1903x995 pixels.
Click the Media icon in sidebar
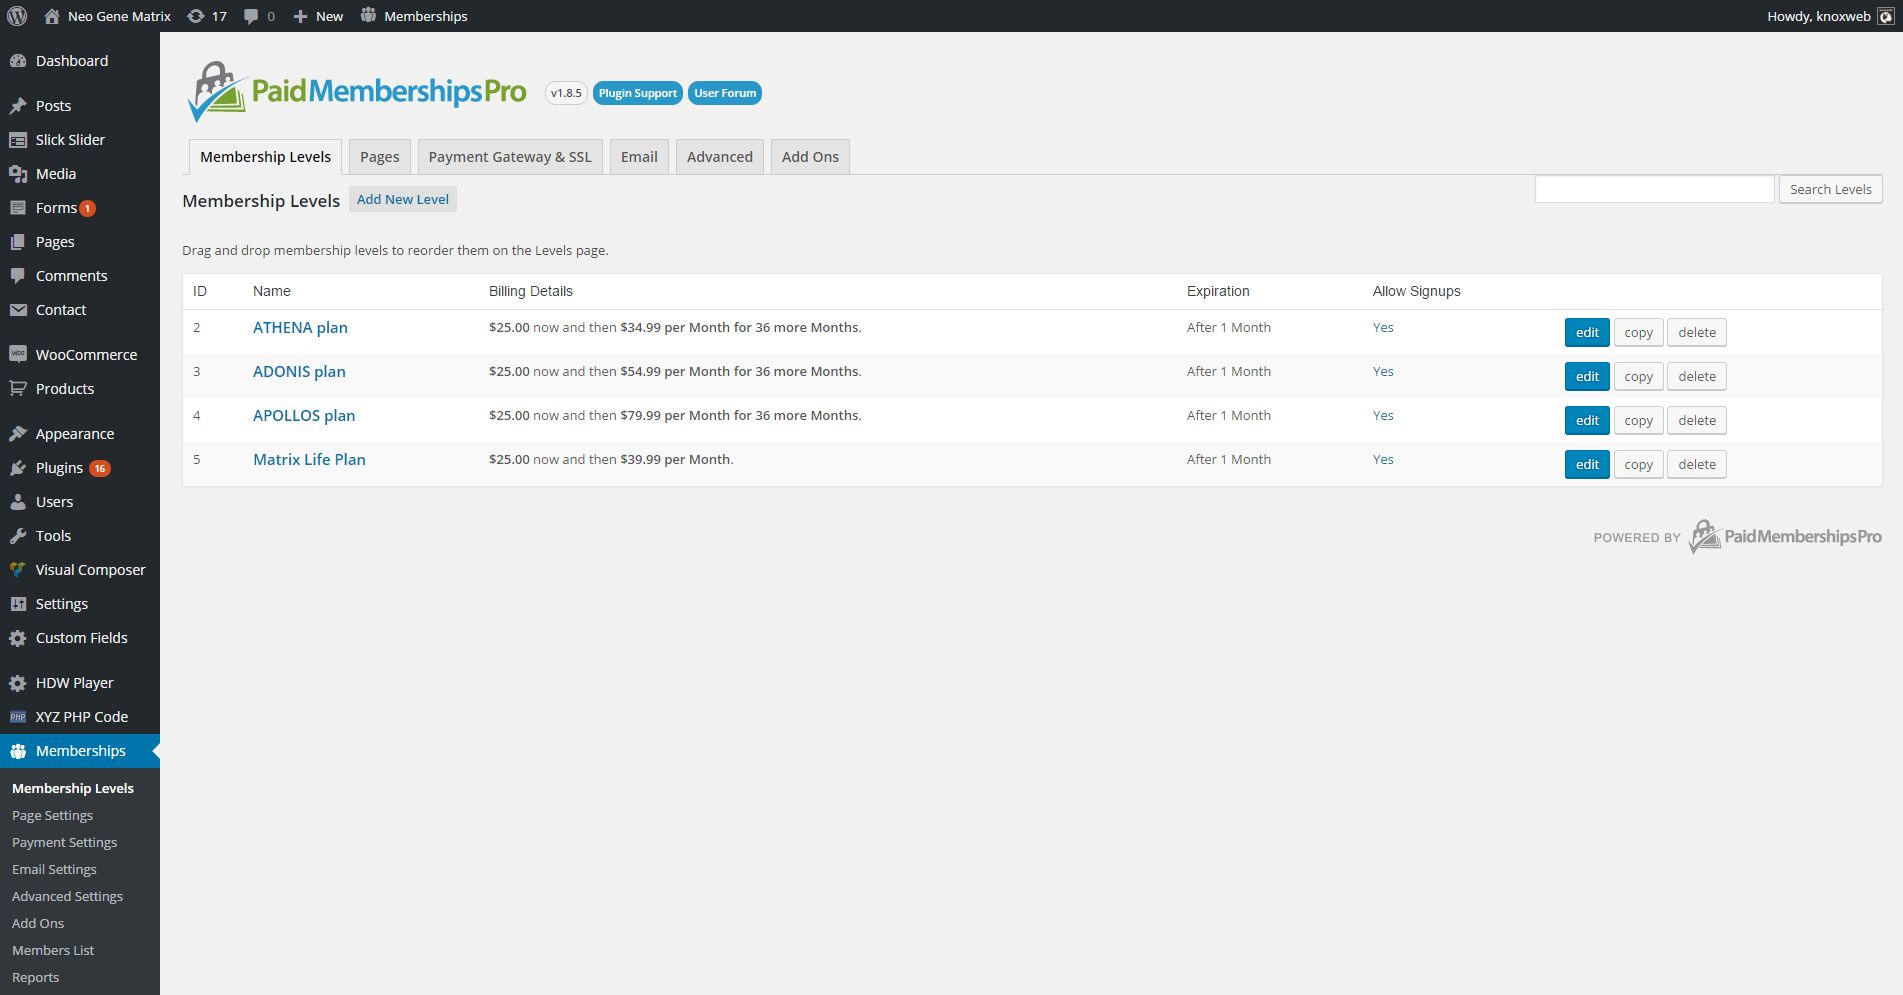pos(18,174)
